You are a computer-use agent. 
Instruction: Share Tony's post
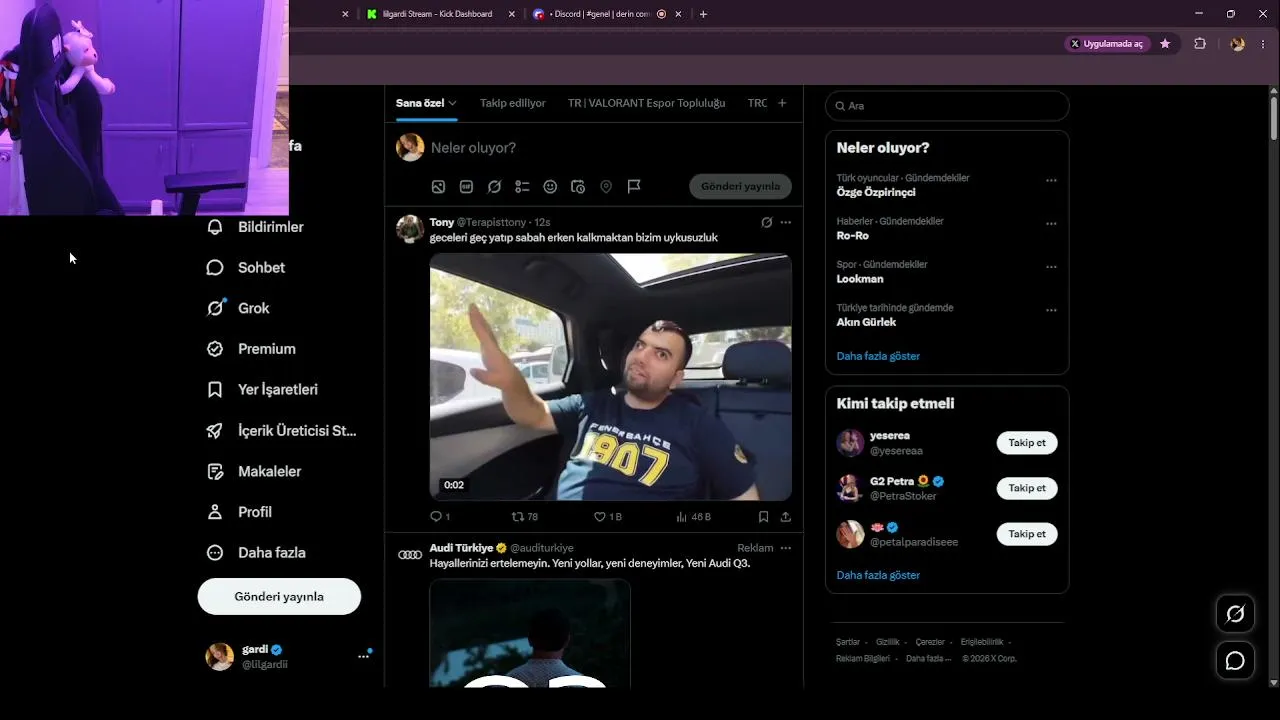point(786,517)
